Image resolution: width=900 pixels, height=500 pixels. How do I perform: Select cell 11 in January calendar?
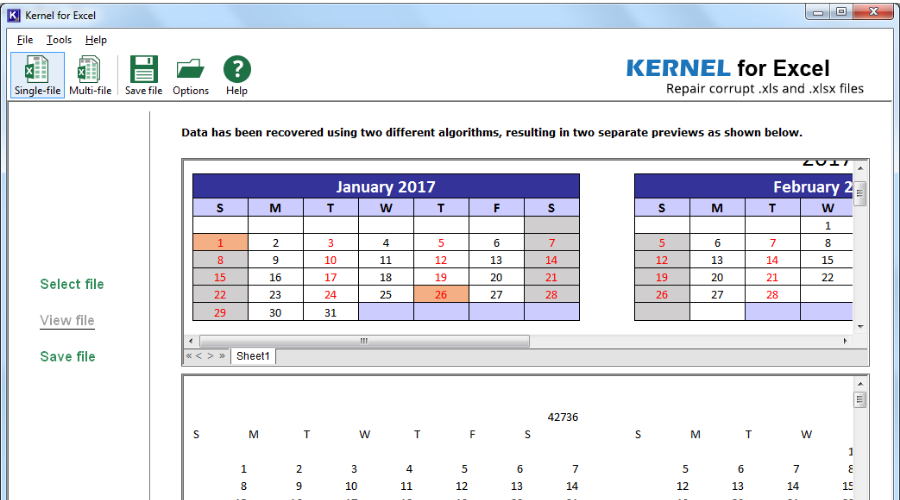pyautogui.click(x=386, y=260)
